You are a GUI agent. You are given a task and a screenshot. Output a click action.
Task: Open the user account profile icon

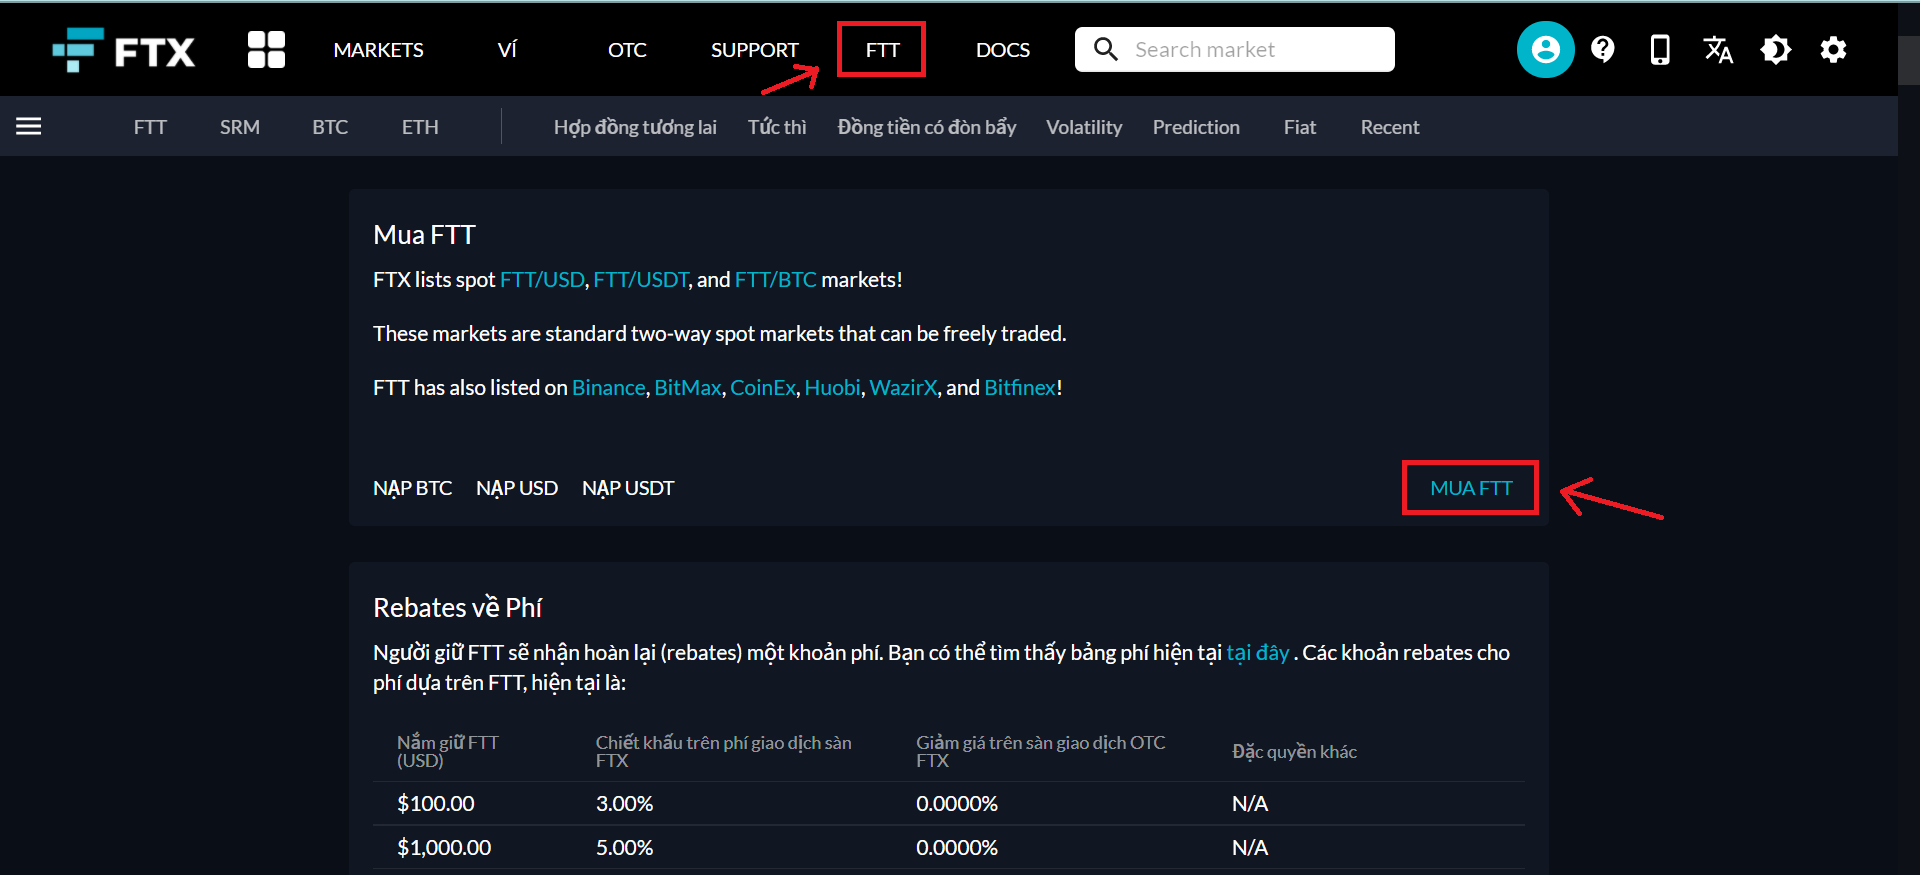coord(1545,50)
